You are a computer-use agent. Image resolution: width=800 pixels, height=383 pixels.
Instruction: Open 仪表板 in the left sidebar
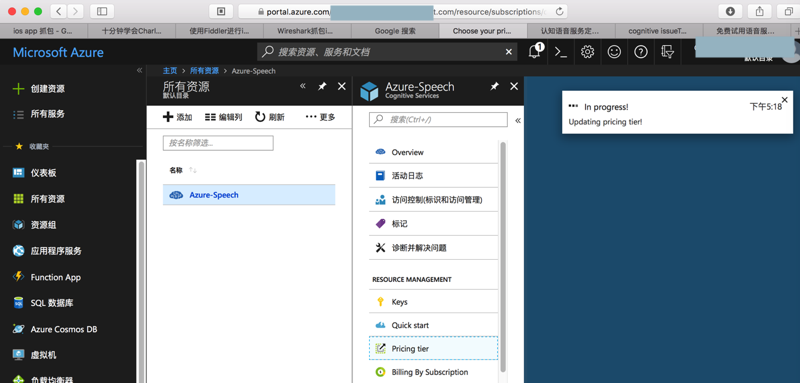pos(35,173)
